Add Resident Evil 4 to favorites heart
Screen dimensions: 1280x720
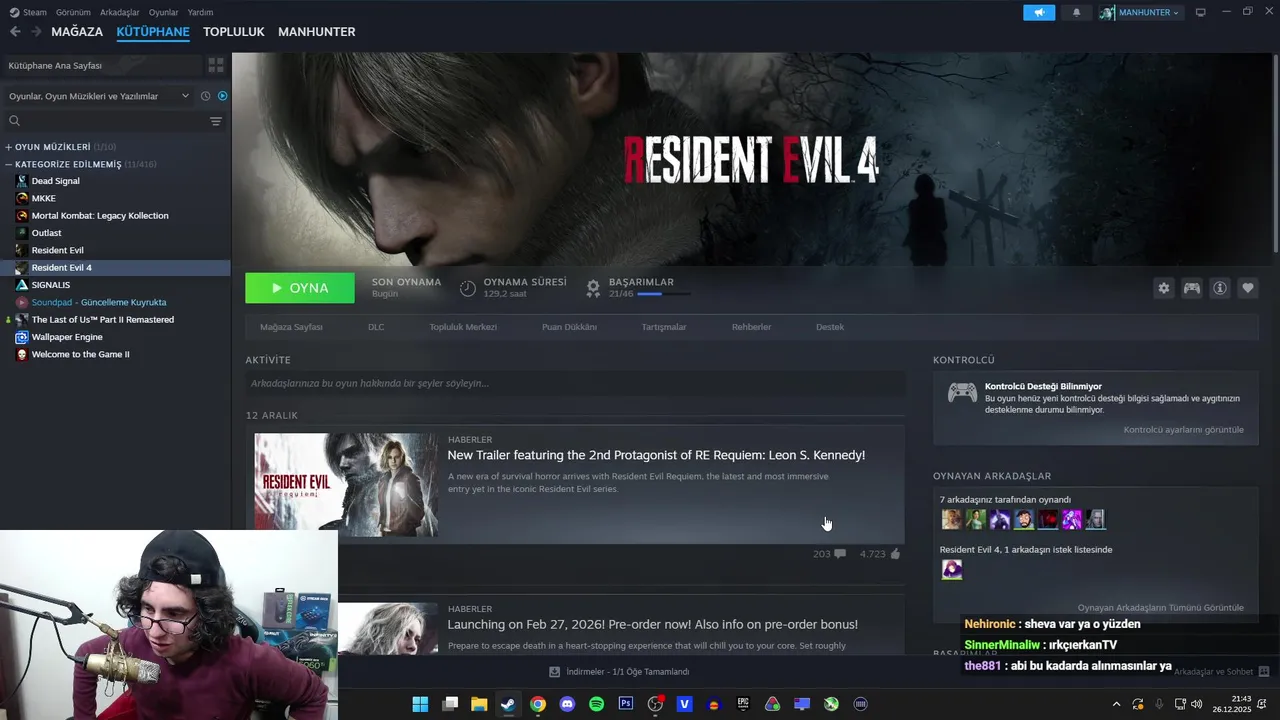pos(1248,288)
